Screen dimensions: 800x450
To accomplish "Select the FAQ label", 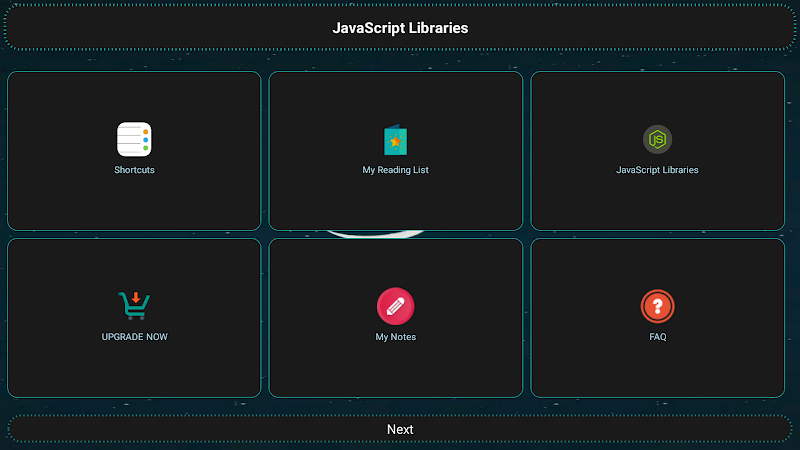I will (658, 337).
